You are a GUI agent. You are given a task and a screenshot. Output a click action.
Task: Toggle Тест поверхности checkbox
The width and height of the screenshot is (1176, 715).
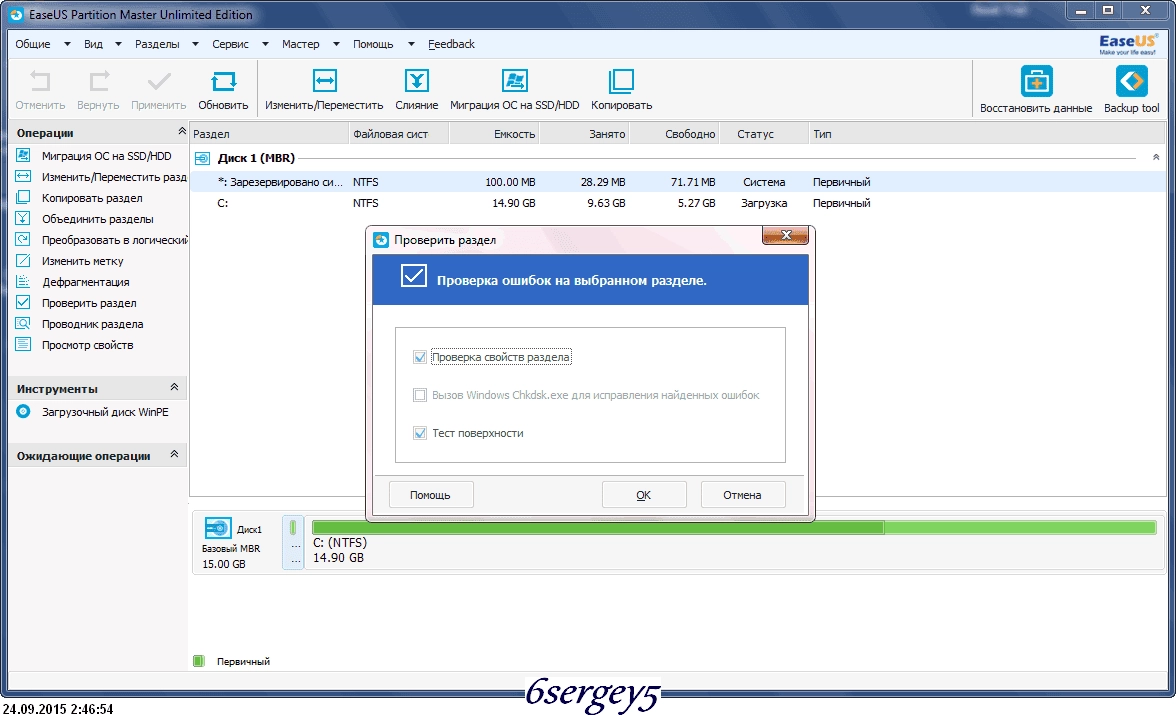coord(420,433)
